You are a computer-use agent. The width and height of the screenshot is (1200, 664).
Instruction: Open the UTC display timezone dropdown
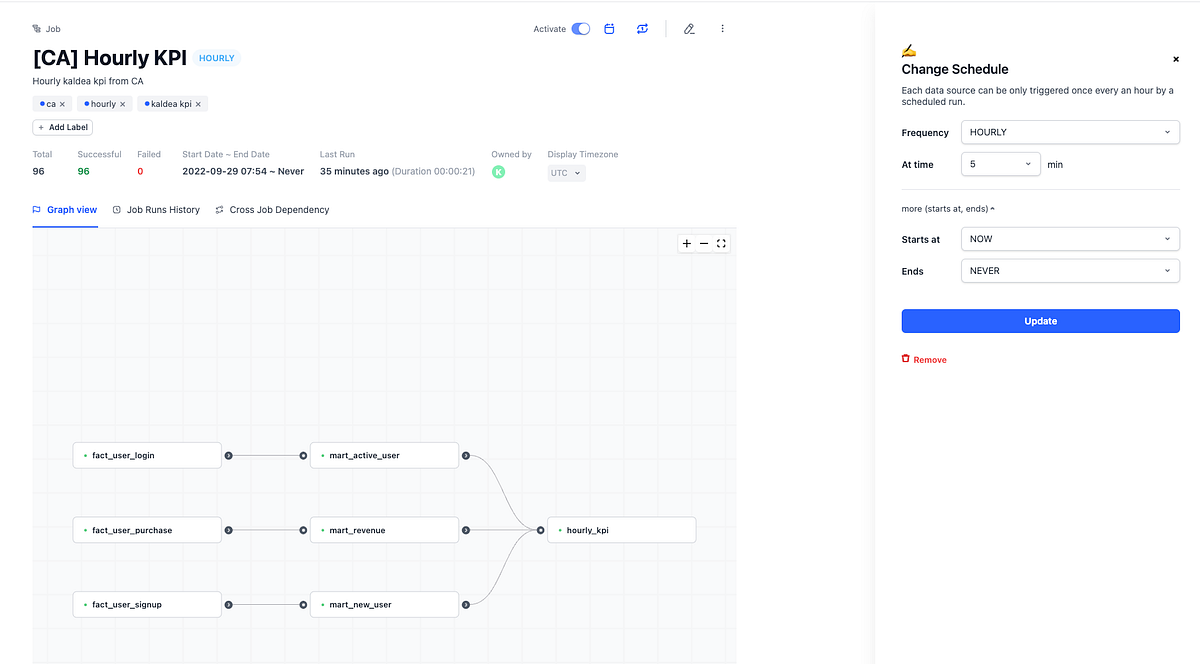pos(566,173)
